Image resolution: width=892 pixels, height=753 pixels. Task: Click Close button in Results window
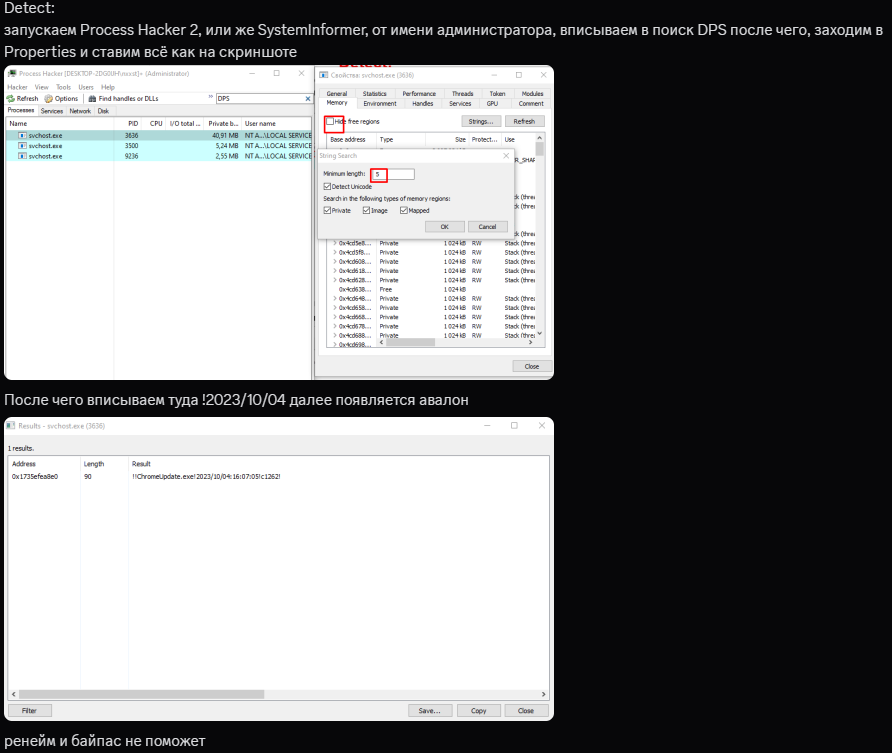(x=526, y=710)
